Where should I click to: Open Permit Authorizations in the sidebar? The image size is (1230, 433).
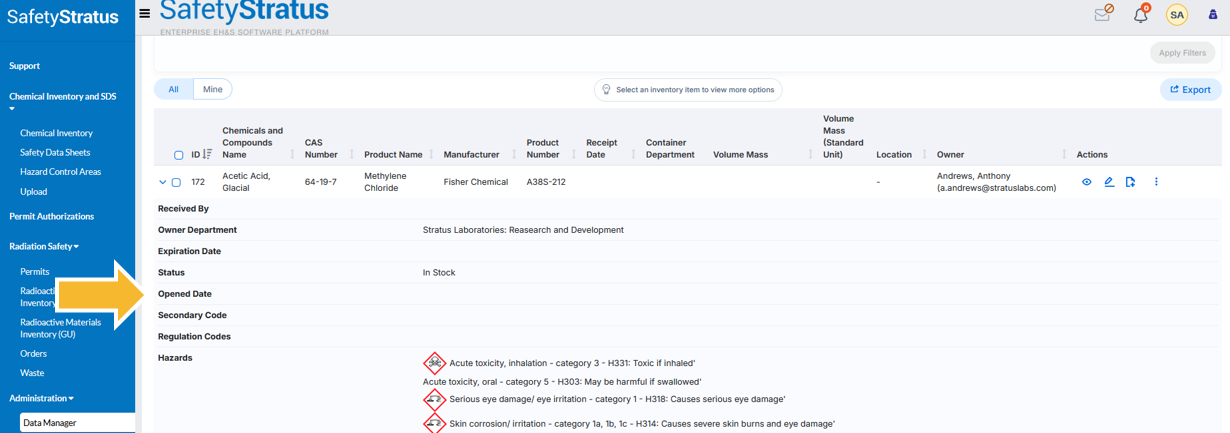pyautogui.click(x=52, y=216)
